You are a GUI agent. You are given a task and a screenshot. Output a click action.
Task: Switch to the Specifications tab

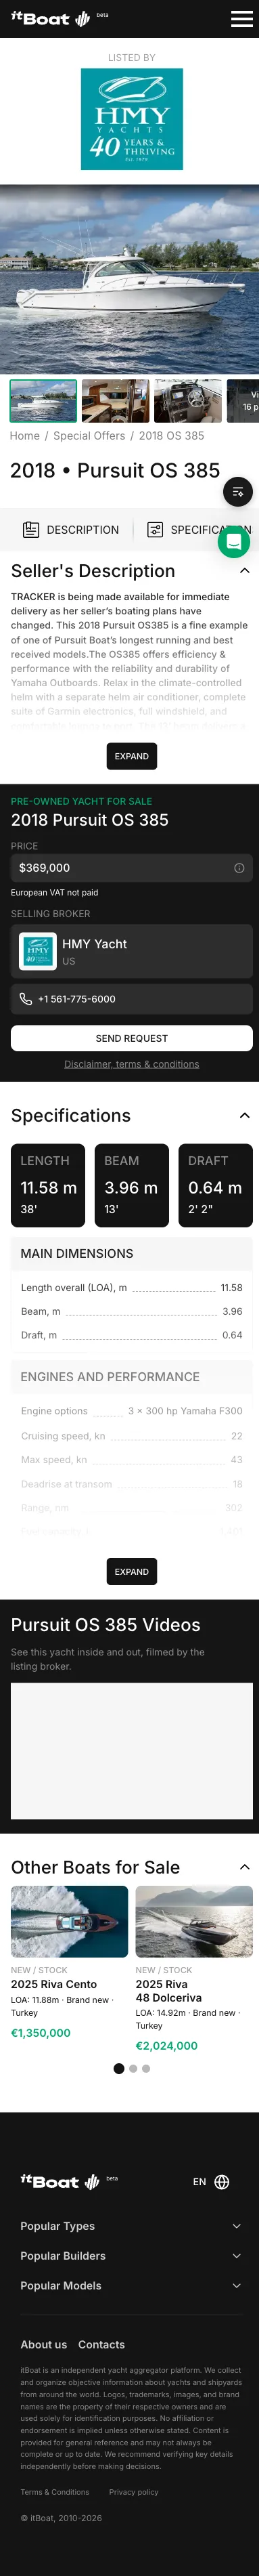pos(199,530)
